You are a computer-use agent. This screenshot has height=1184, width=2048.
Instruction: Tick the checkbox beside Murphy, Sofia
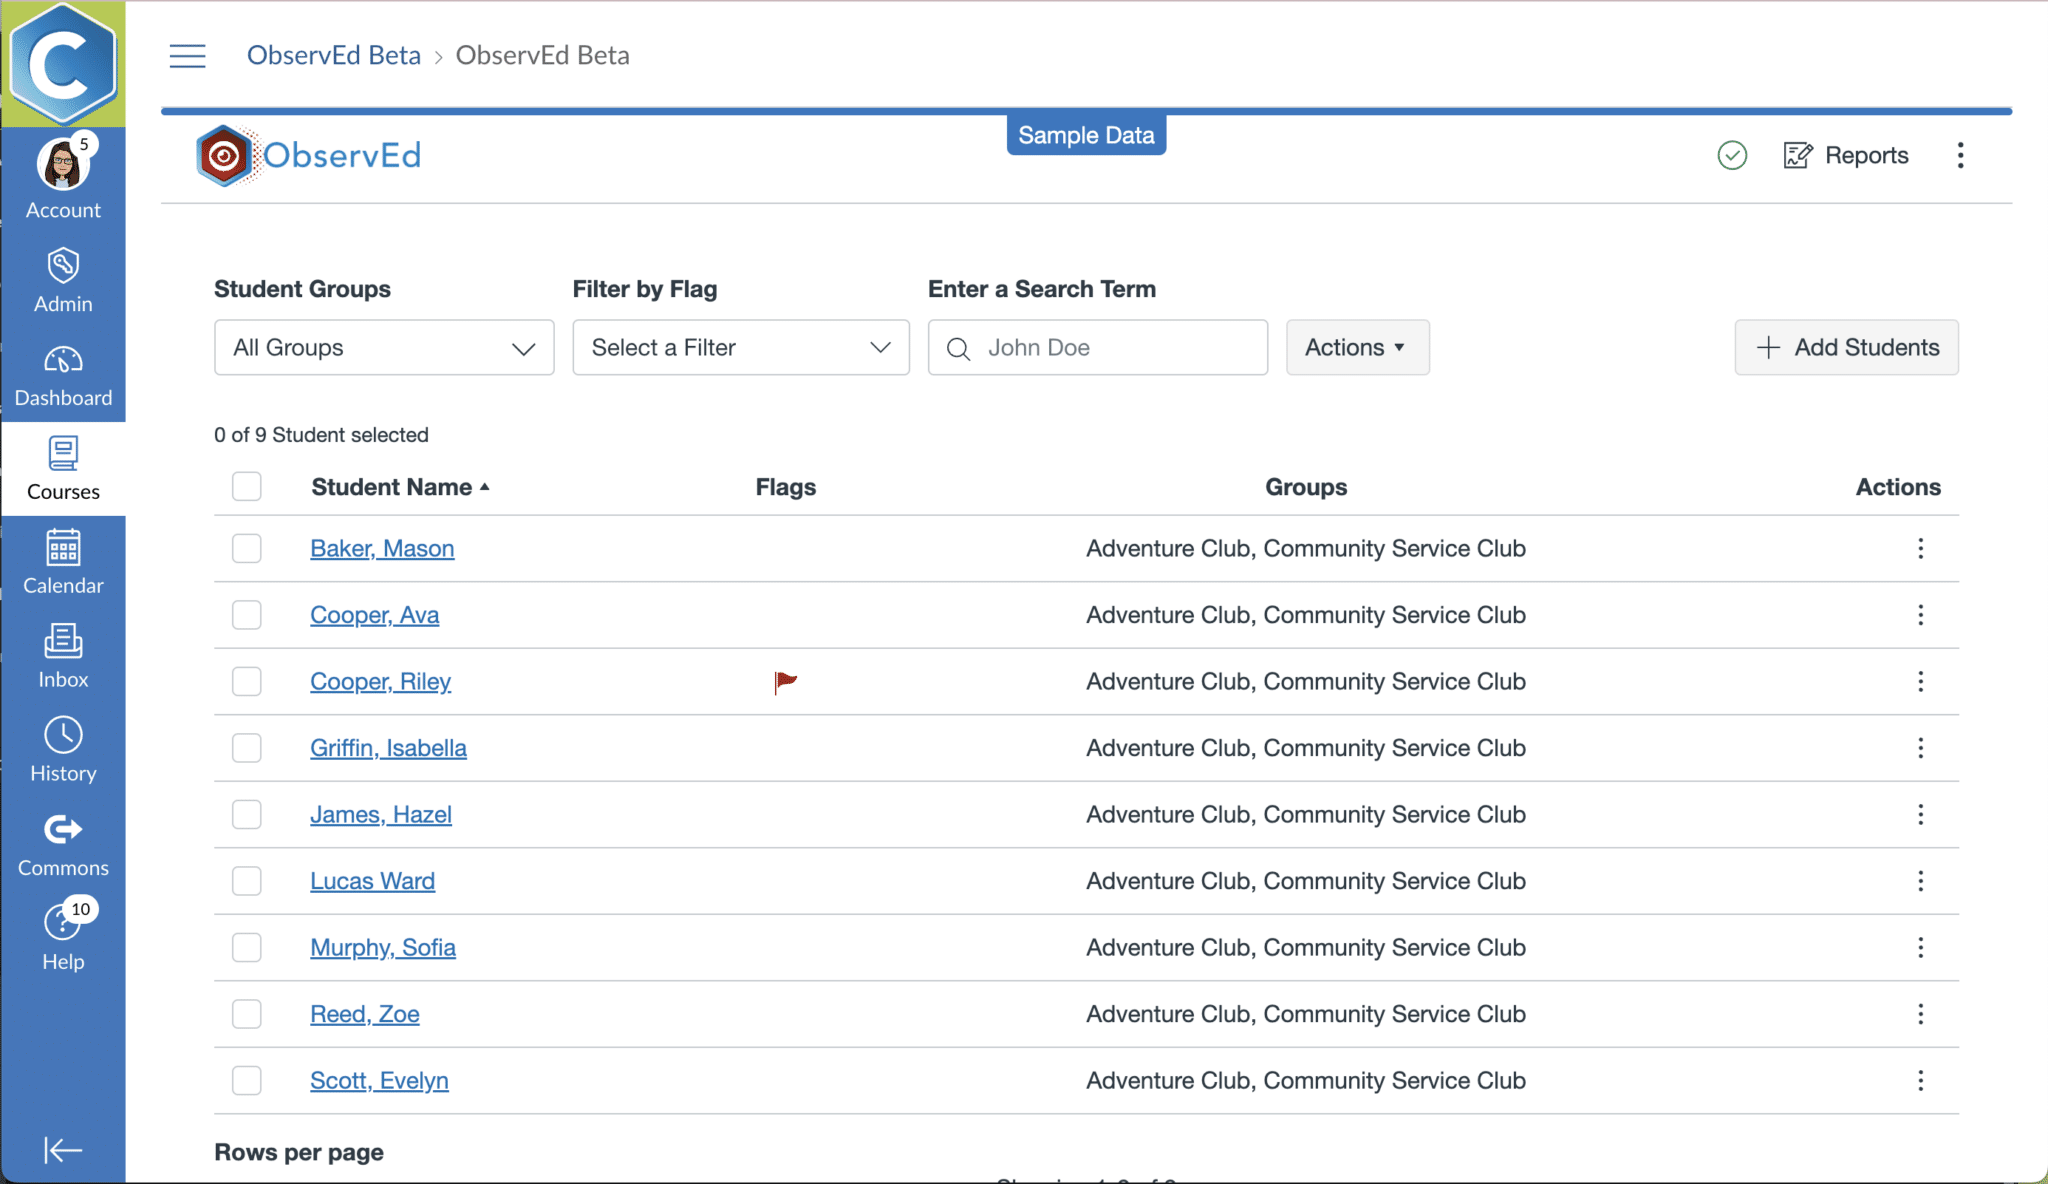[246, 947]
